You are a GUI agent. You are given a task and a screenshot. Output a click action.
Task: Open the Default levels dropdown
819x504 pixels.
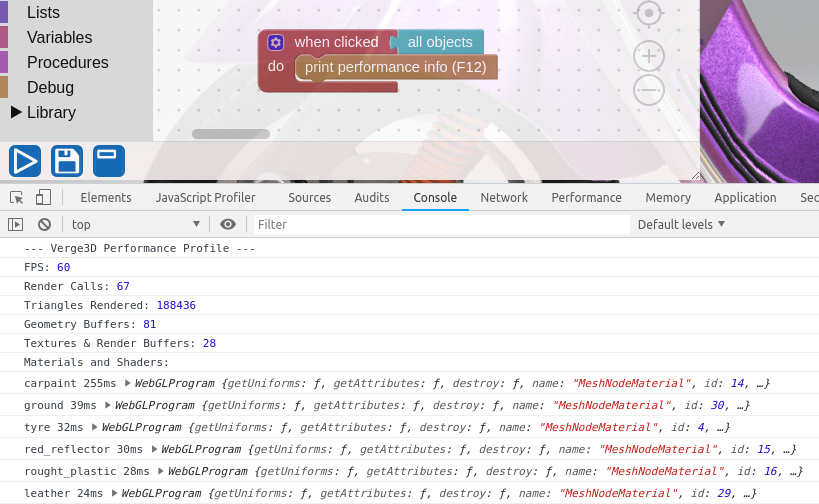coord(681,225)
